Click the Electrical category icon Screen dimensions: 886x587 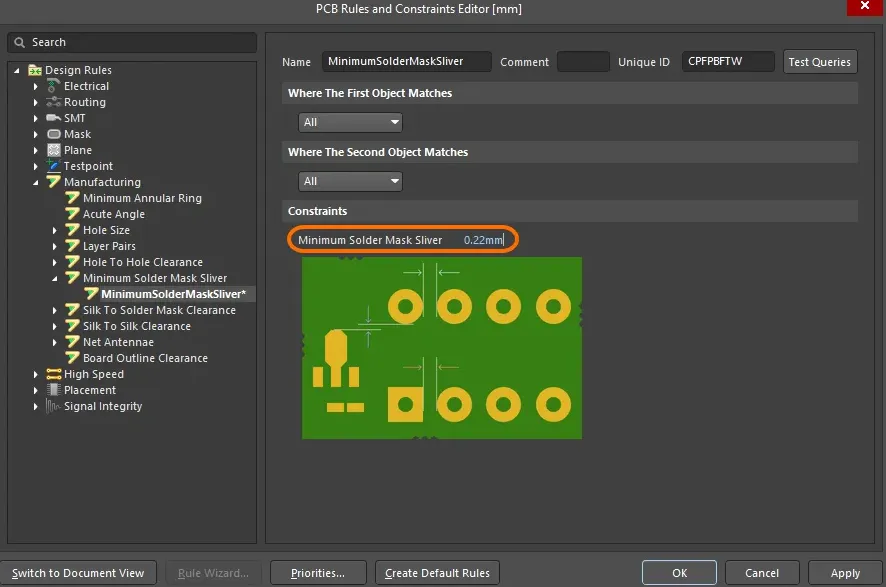click(54, 86)
